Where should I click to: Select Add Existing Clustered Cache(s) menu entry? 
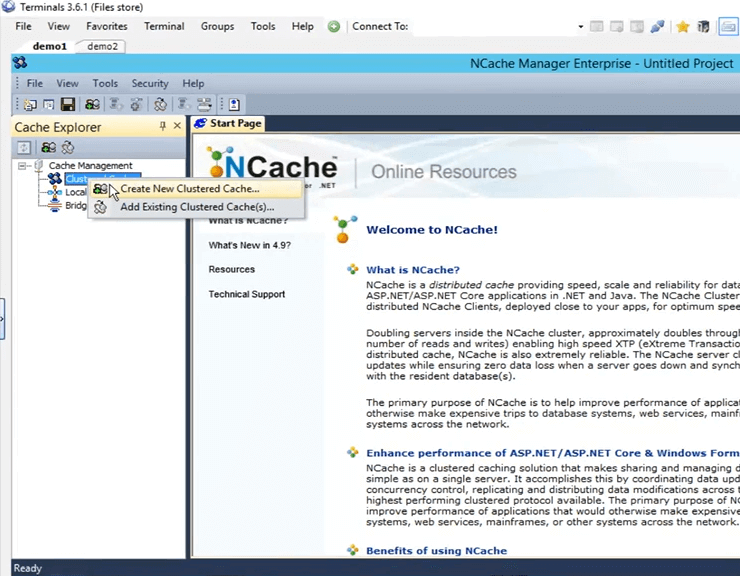point(196,207)
